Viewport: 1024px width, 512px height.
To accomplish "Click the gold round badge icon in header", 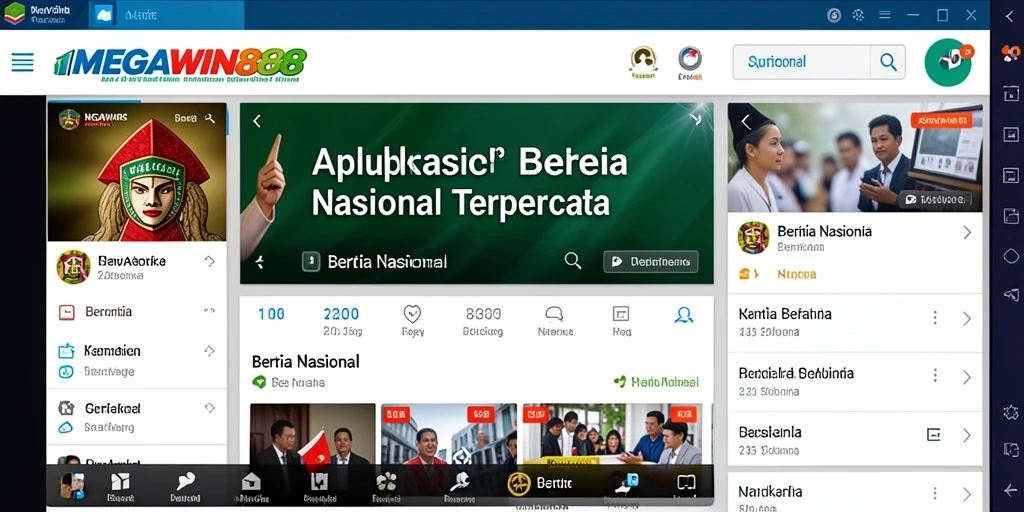I will click(x=643, y=60).
